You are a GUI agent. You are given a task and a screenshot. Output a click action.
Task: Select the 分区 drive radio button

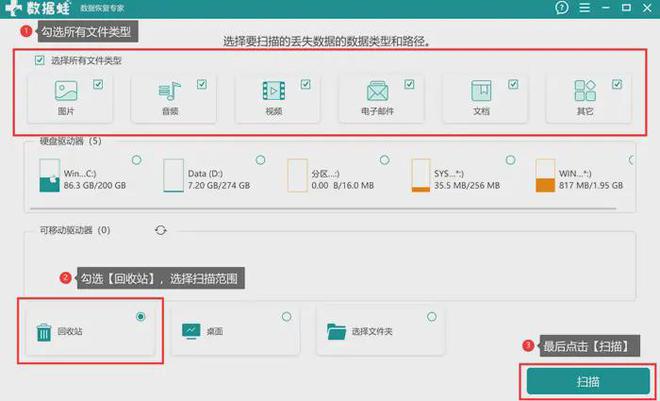pyautogui.click(x=385, y=160)
